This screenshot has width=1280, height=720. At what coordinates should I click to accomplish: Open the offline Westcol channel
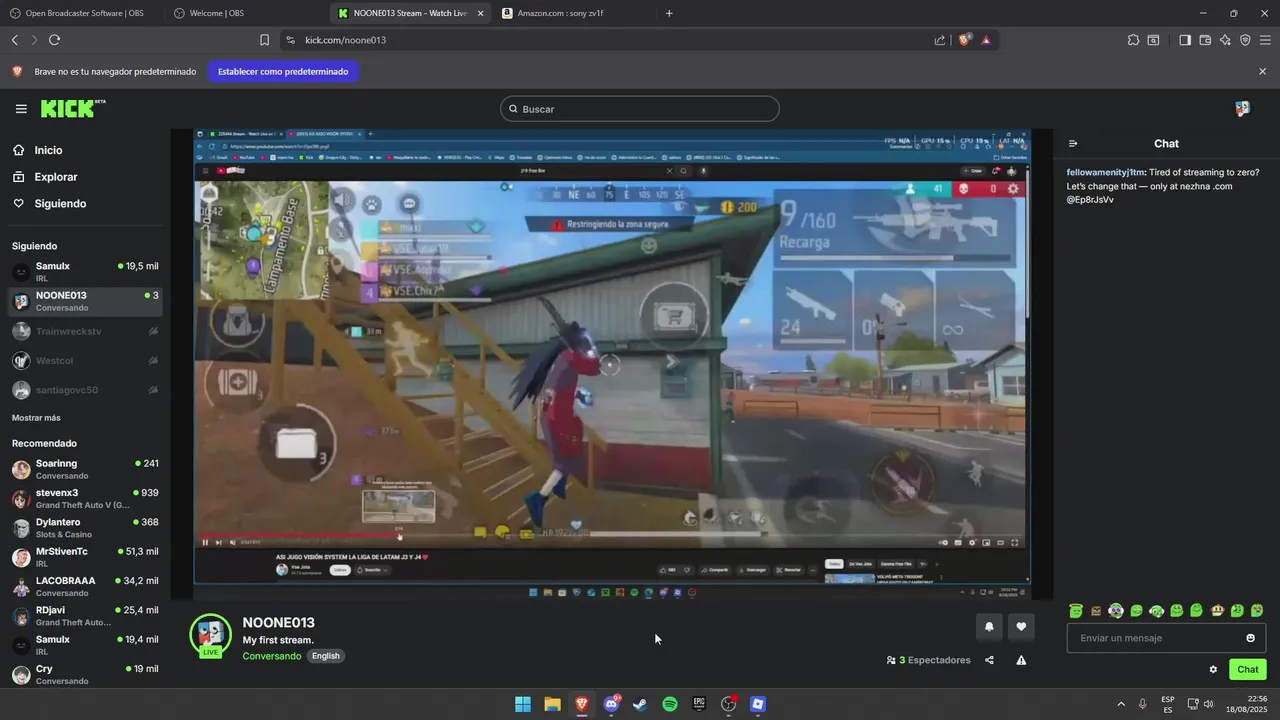pyautogui.click(x=85, y=360)
